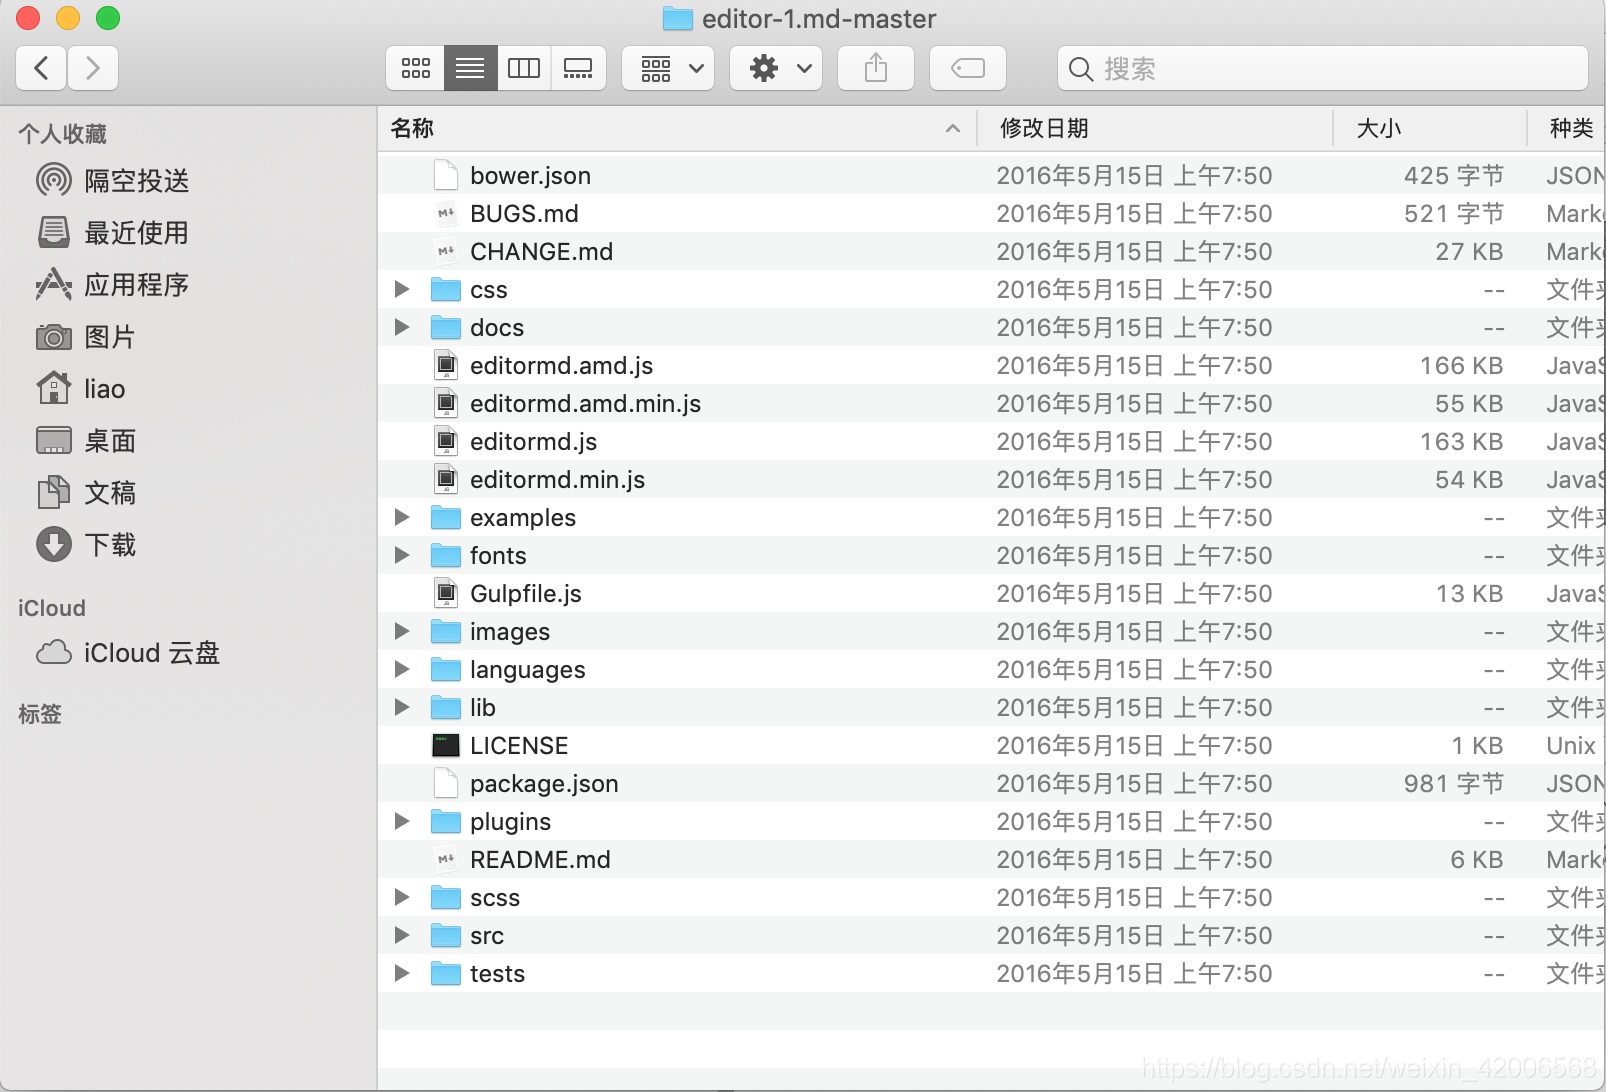Select the fonts folder icon
Image resolution: width=1606 pixels, height=1092 pixels.
446,555
